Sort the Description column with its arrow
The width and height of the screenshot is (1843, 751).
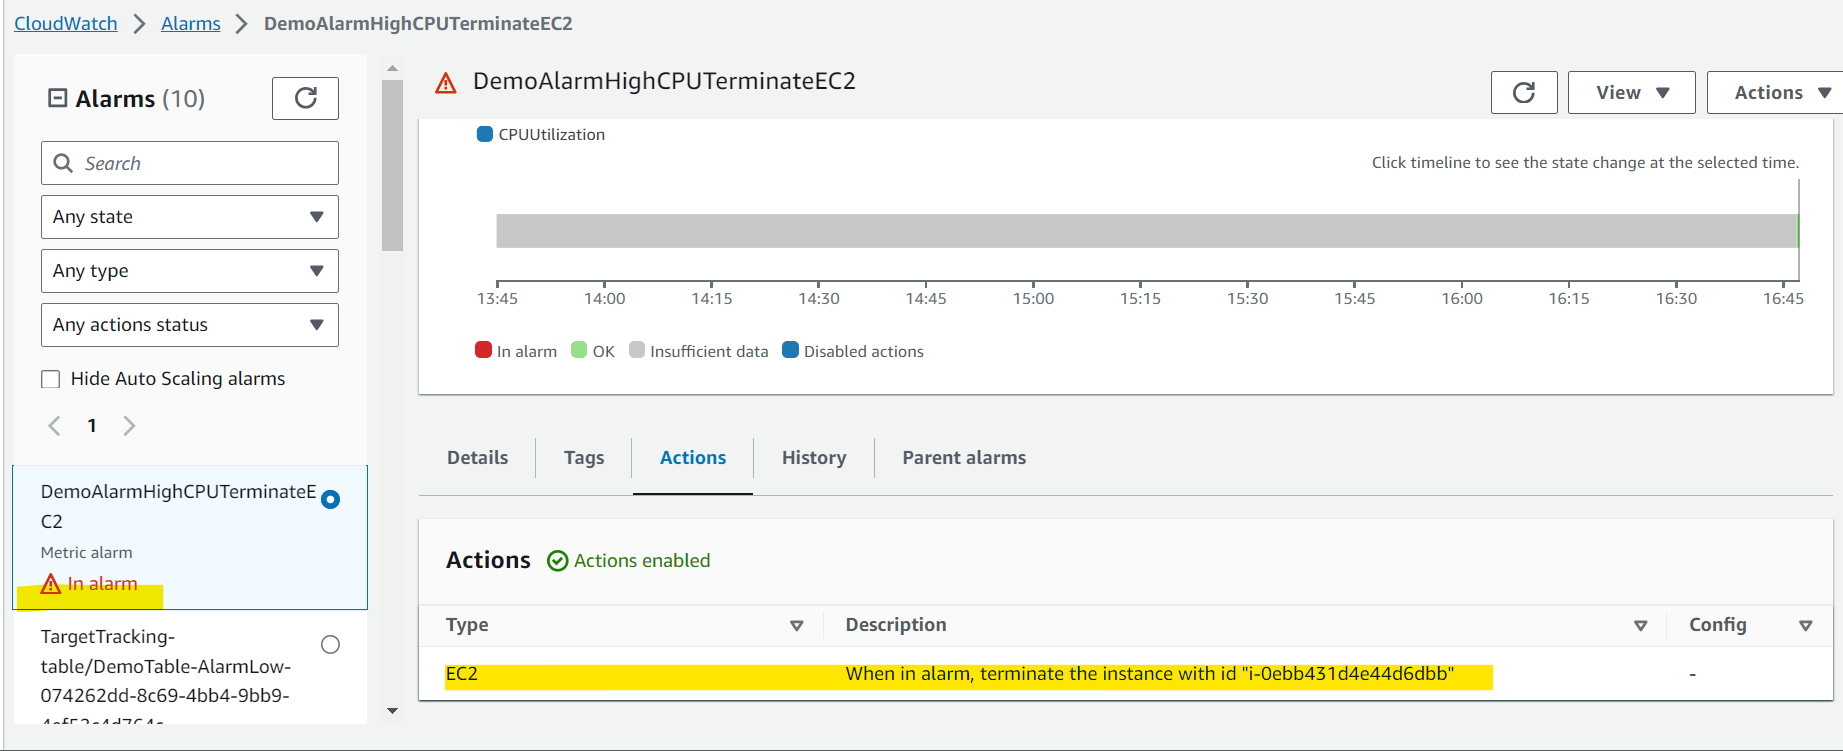1640,626
